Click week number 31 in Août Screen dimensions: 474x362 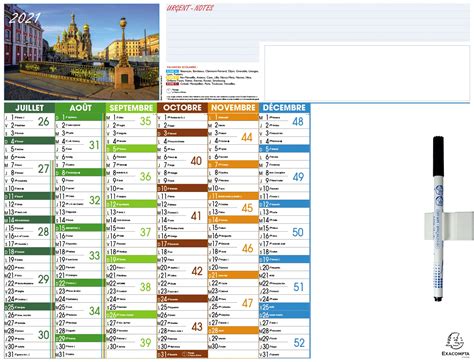click(95, 145)
